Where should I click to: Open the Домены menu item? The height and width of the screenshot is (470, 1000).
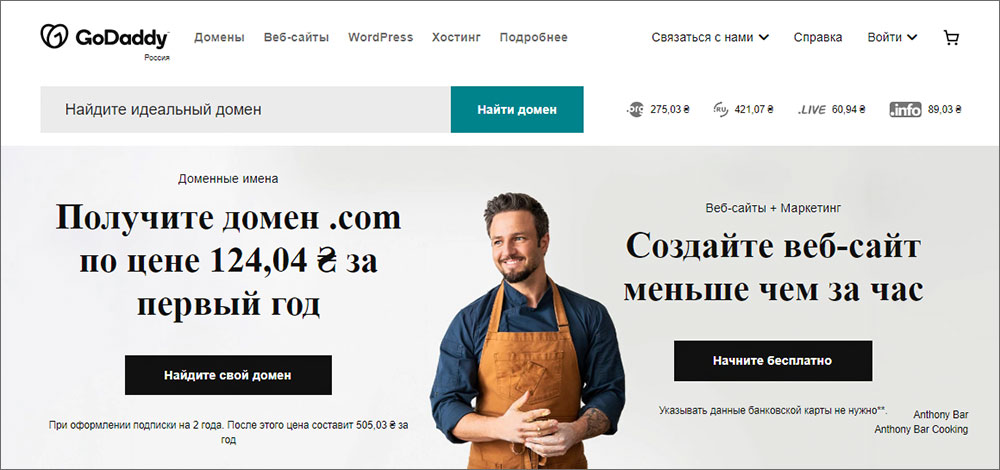click(x=219, y=38)
